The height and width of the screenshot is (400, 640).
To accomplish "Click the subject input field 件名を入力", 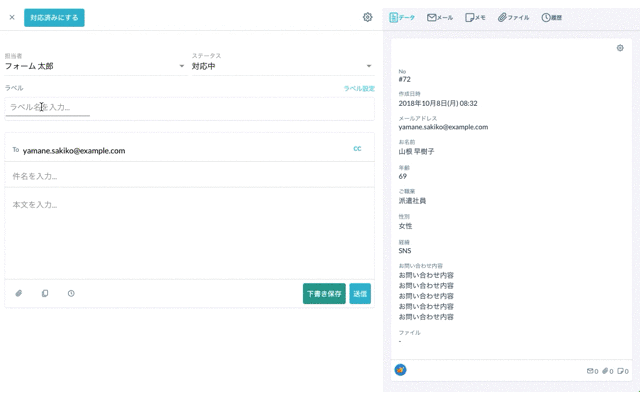I will pos(189,176).
